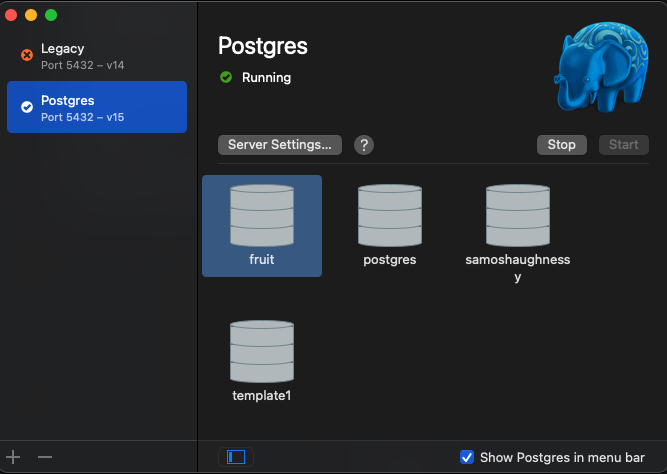Click the postgres database label
This screenshot has width=667, height=474.
[390, 260]
